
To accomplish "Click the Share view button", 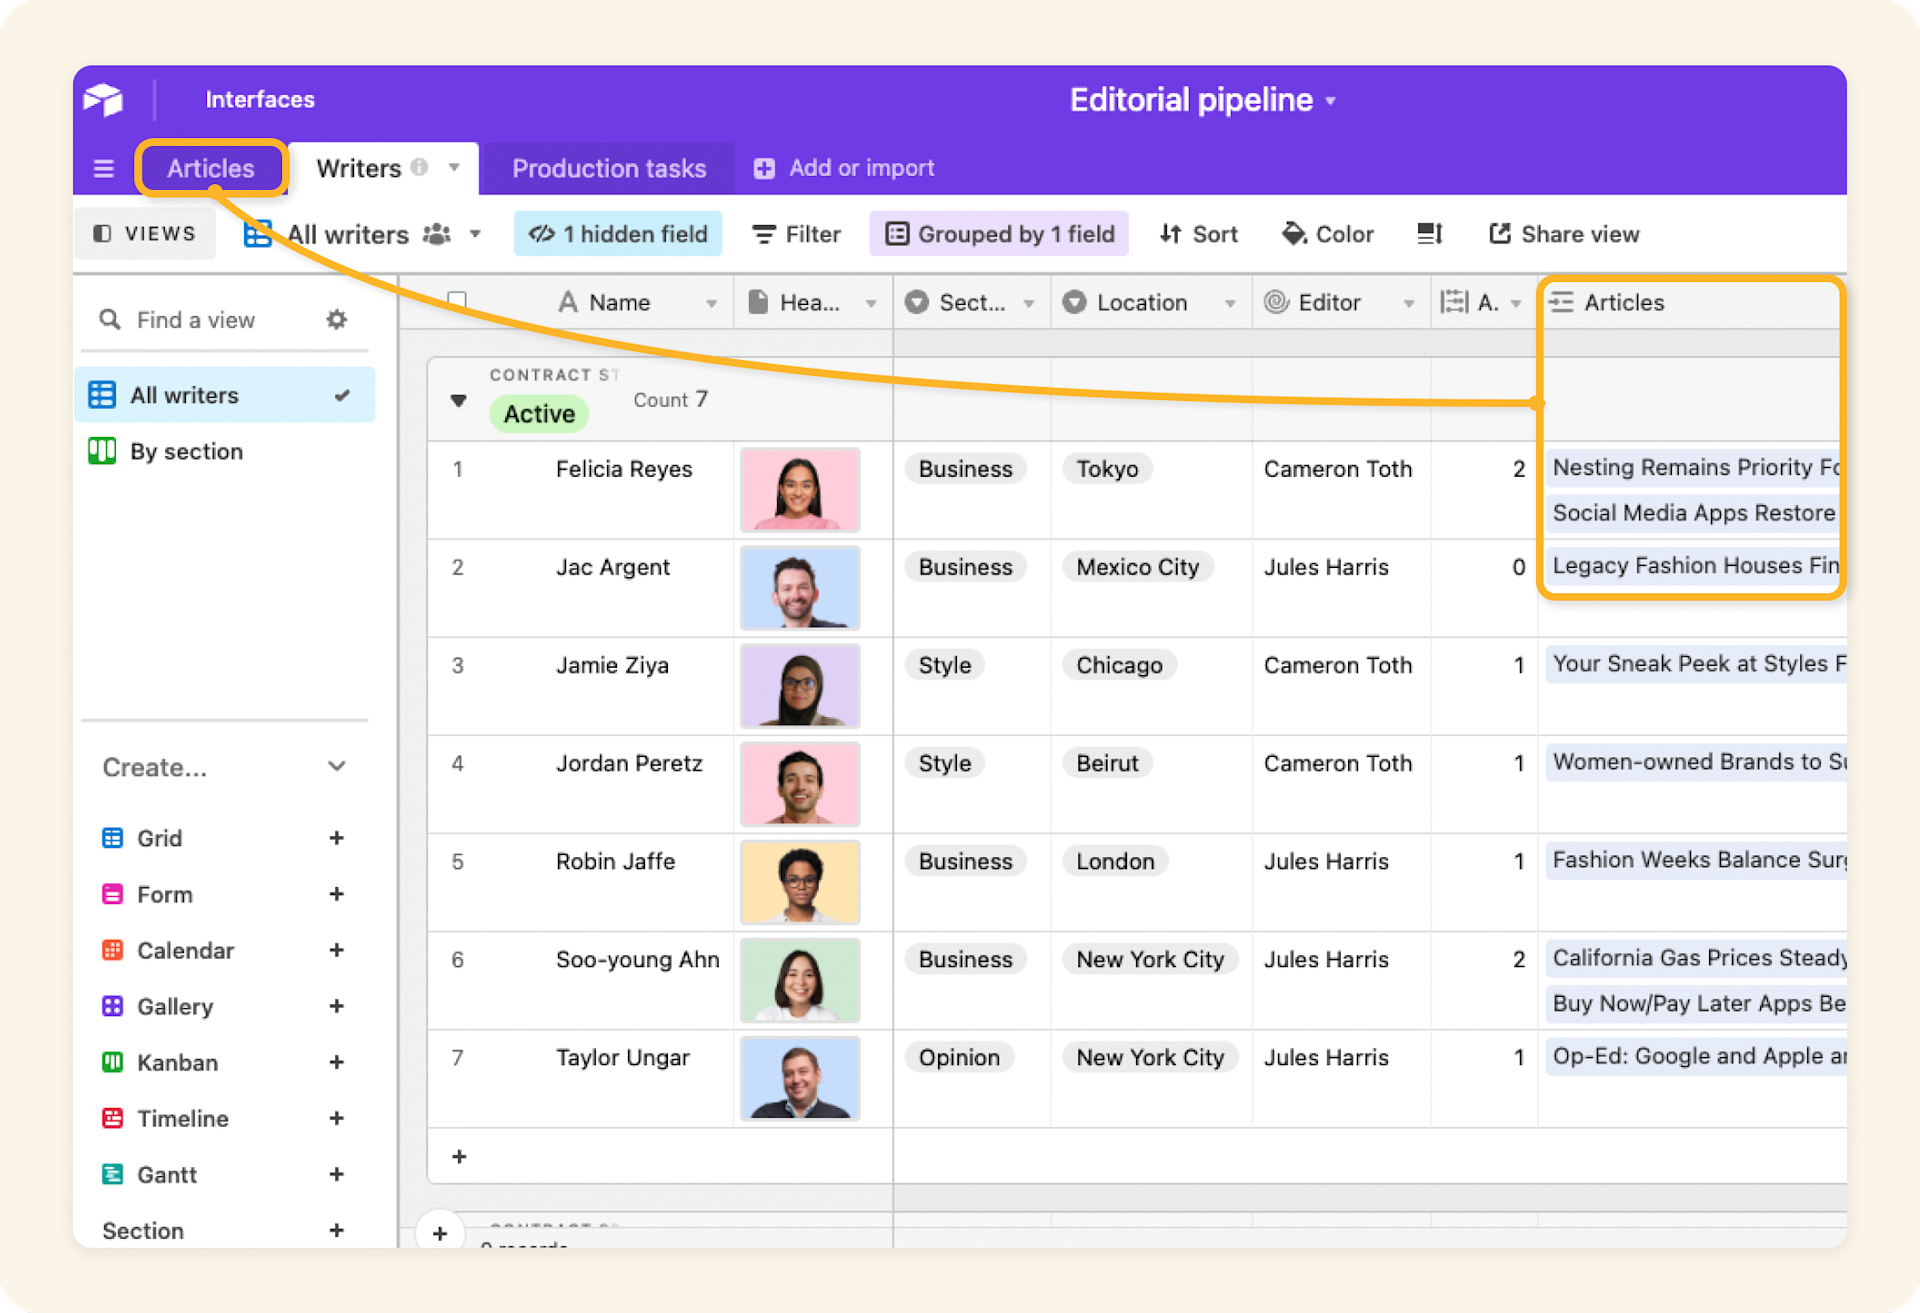I will (1563, 233).
